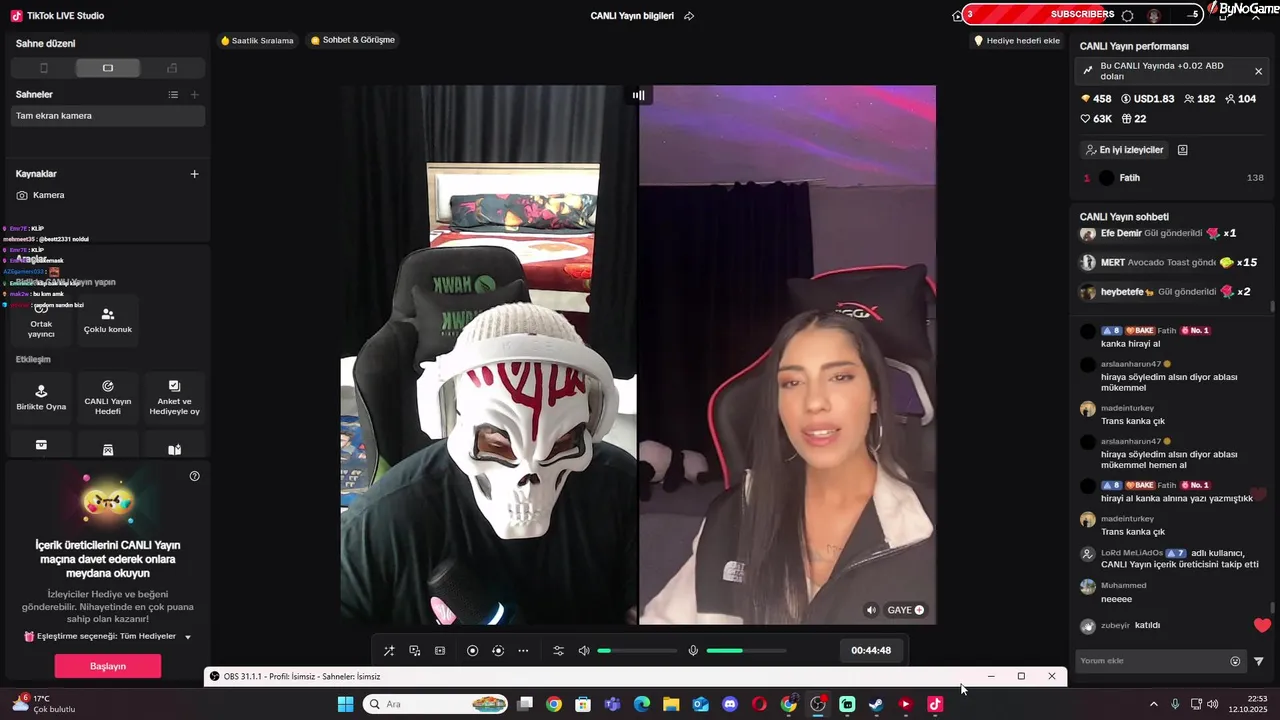Open Anket ve Hediyeyle oy tool
The height and width of the screenshot is (720, 1280).
[x=174, y=398]
